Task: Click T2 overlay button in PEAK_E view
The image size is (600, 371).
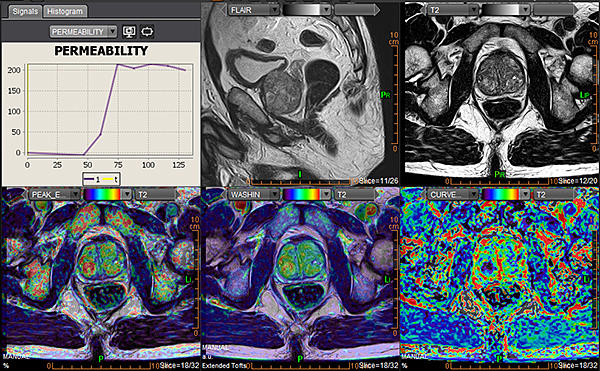Action: 157,195
